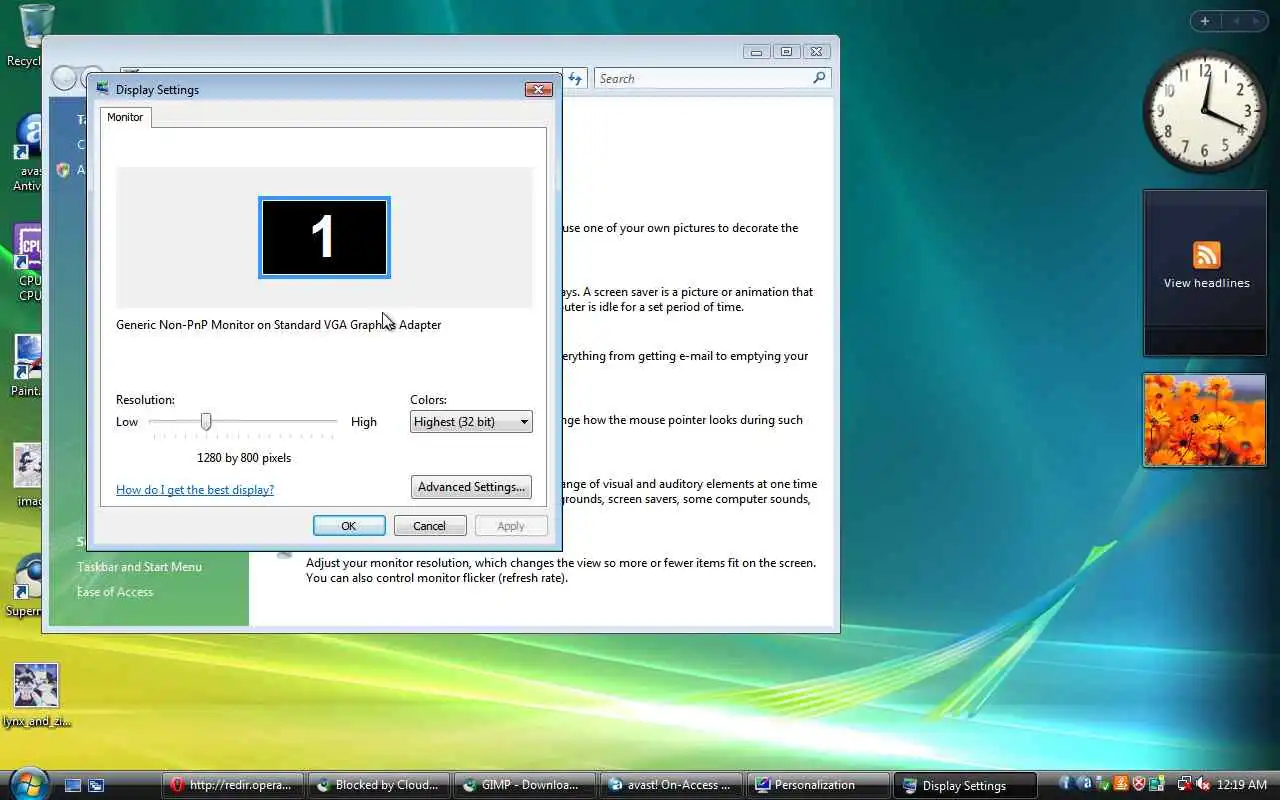Click the RSS feed headlines gadget
Viewport: 1280px width, 800px height.
[1206, 272]
